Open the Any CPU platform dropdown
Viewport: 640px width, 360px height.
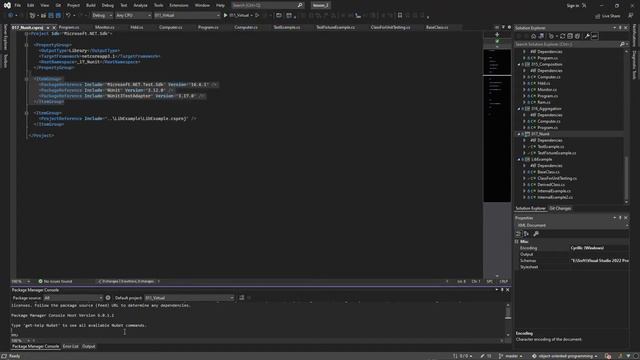pyautogui.click(x=133, y=16)
